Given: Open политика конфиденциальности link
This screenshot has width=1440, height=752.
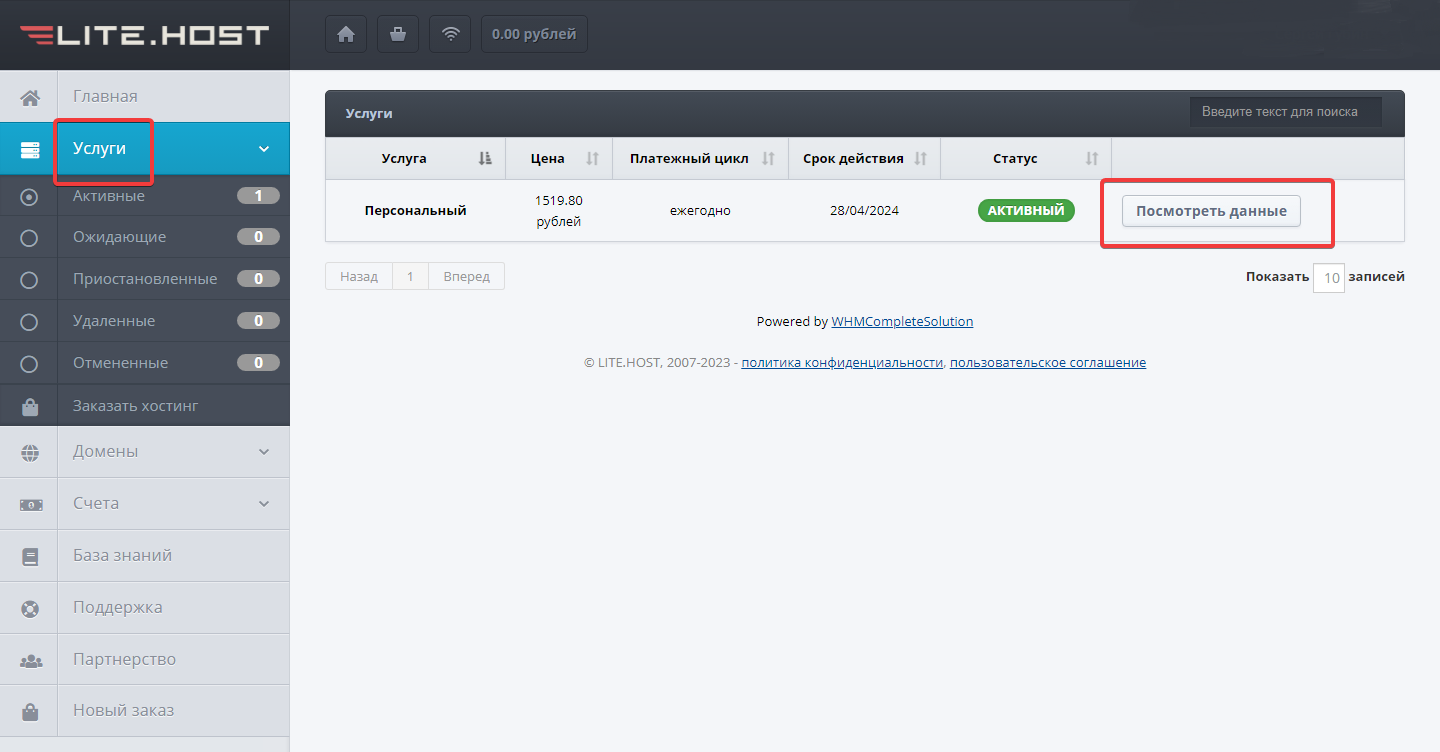Looking at the screenshot, I should 842,363.
